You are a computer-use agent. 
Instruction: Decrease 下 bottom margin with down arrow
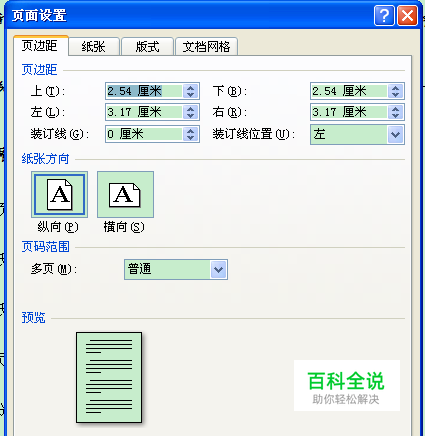[x=396, y=95]
